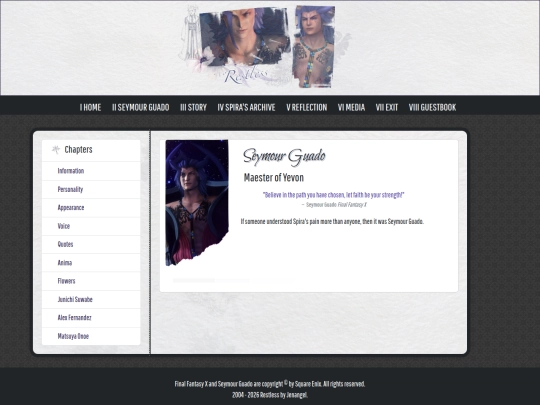The width and height of the screenshot is (540, 405).
Task: Open the VIII GUESTBOOK page
Action: tap(432, 107)
